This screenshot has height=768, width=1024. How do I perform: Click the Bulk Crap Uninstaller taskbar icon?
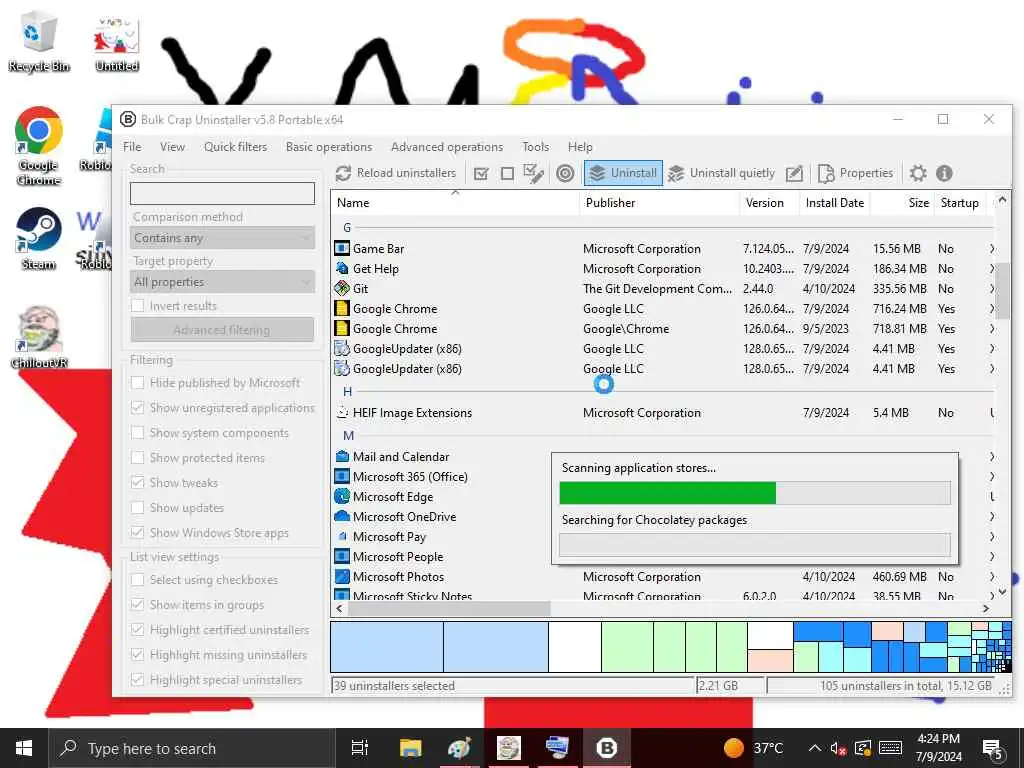[607, 748]
